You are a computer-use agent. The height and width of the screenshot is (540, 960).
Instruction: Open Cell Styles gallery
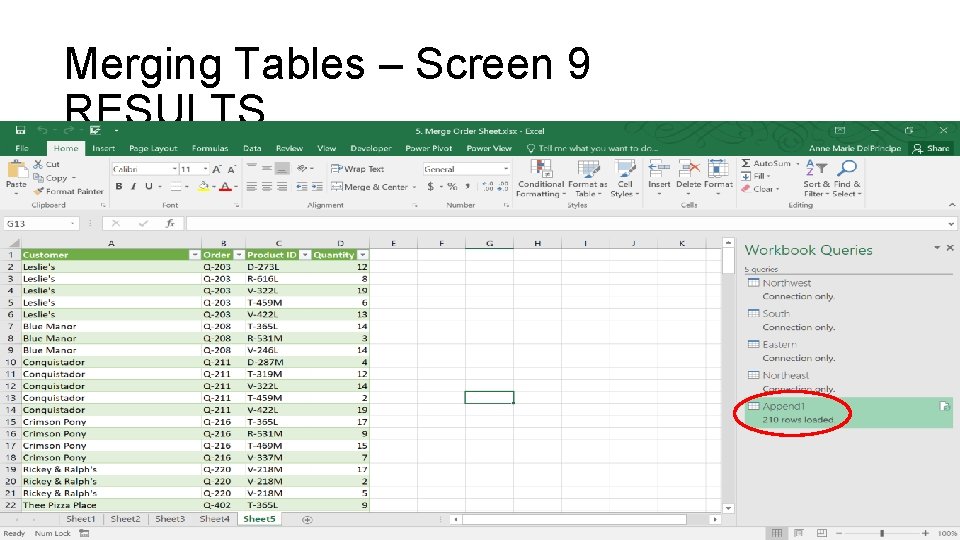[624, 178]
